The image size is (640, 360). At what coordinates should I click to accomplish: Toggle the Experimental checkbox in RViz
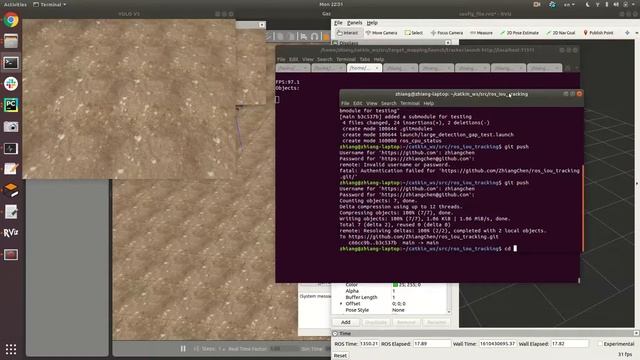(x=600, y=344)
